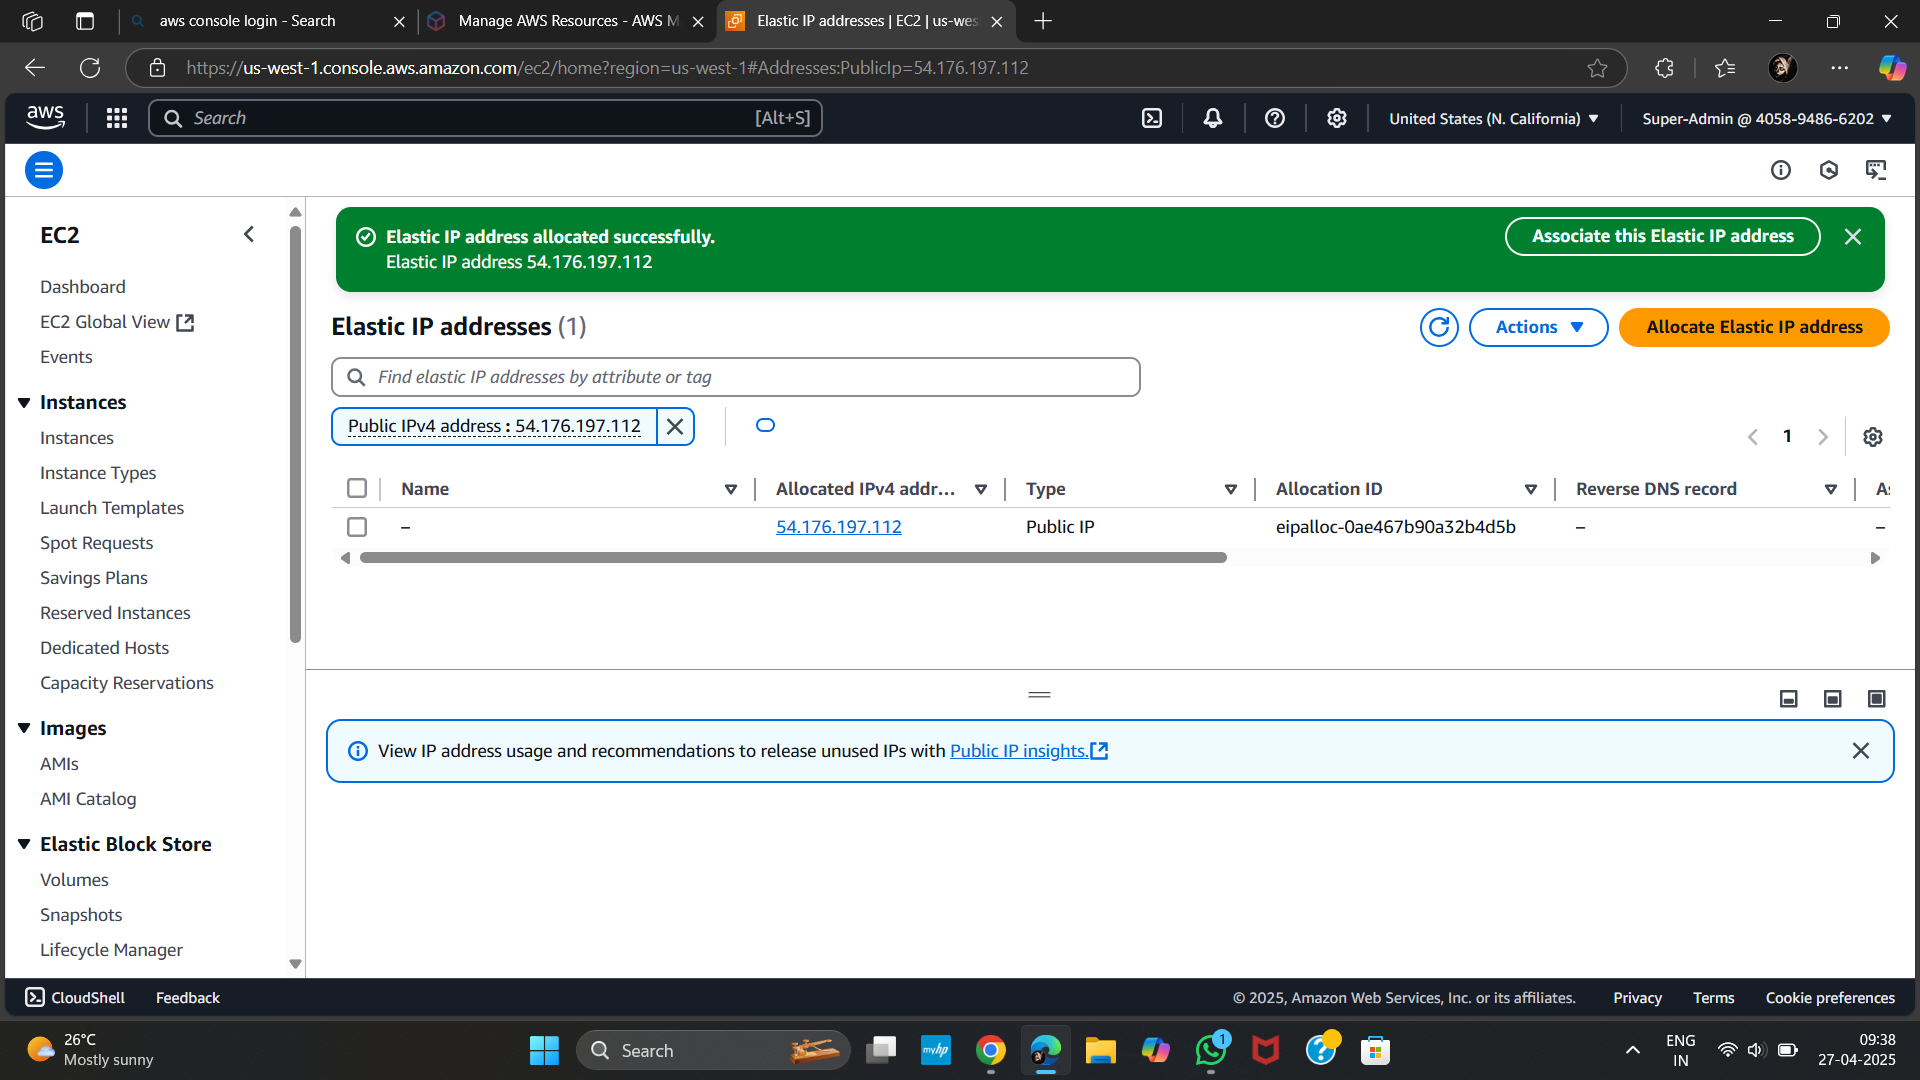Open the info panel icon

1781,170
